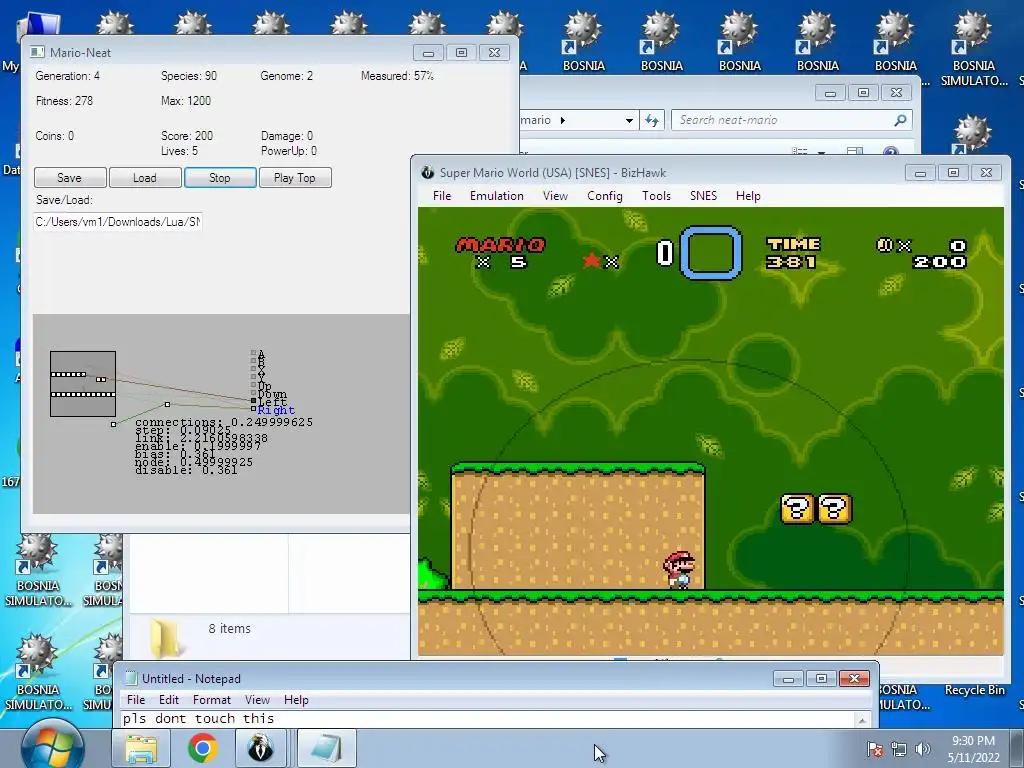Open the BizHawk SNES menu
Image resolution: width=1024 pixels, height=768 pixels.
[703, 196]
